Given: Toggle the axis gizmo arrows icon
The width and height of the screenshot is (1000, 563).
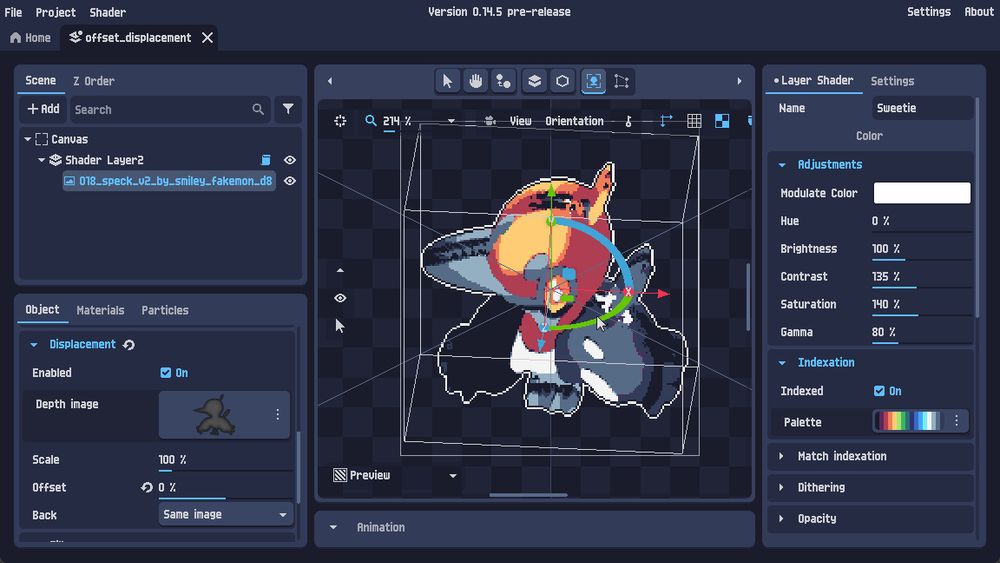Looking at the screenshot, I should 666,121.
